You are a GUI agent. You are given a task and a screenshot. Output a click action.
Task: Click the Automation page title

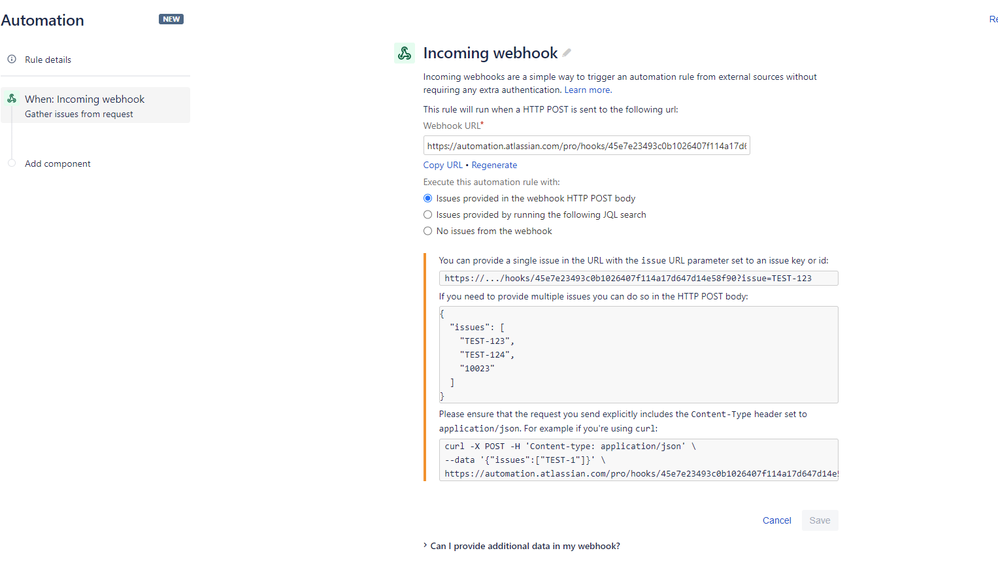(42, 20)
